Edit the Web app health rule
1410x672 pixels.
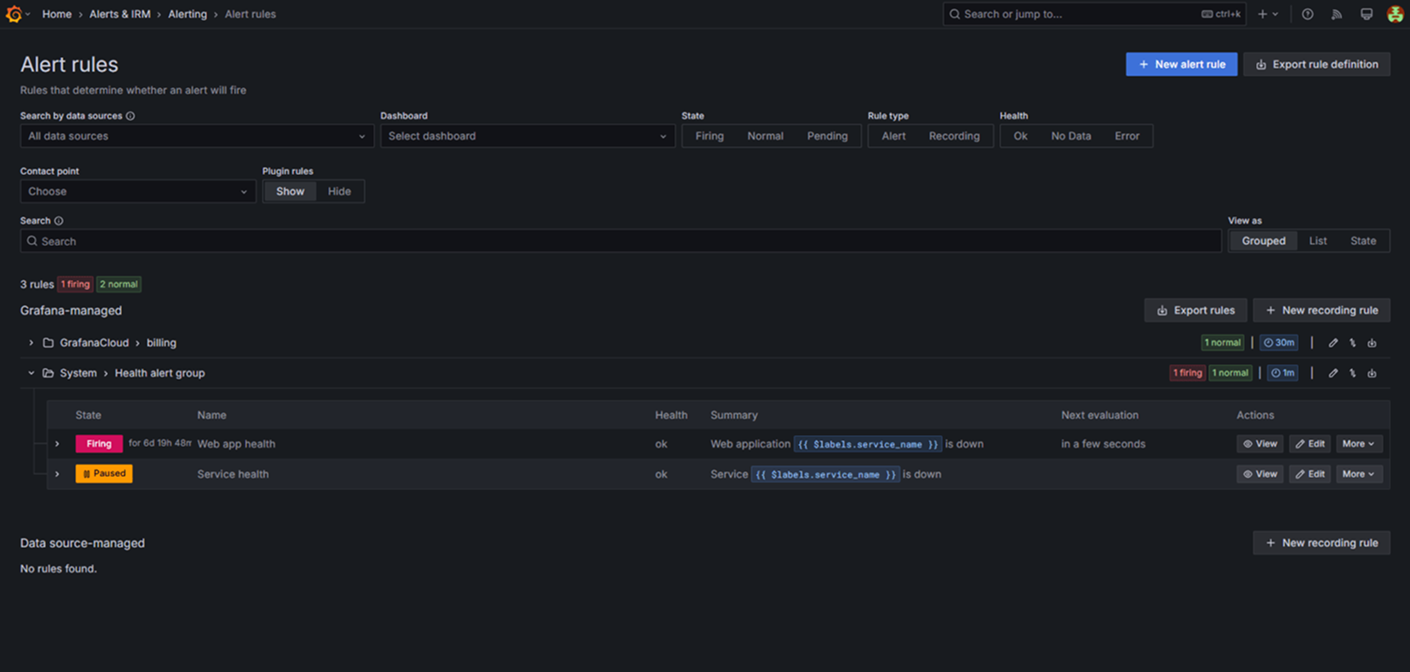[x=1310, y=444]
